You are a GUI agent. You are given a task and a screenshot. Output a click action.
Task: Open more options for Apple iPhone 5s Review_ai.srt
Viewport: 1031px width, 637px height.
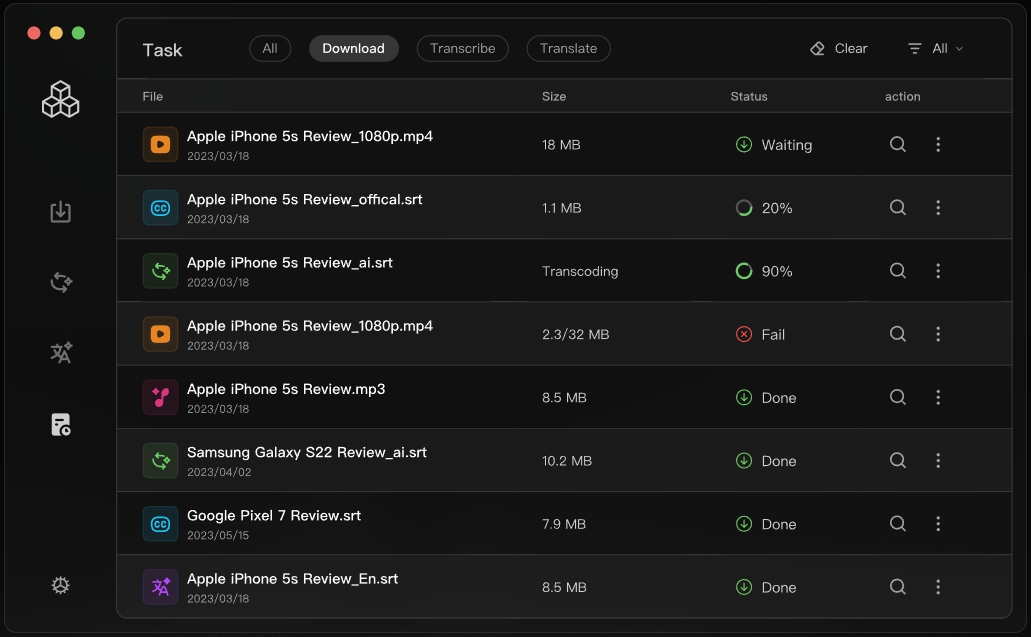point(938,271)
